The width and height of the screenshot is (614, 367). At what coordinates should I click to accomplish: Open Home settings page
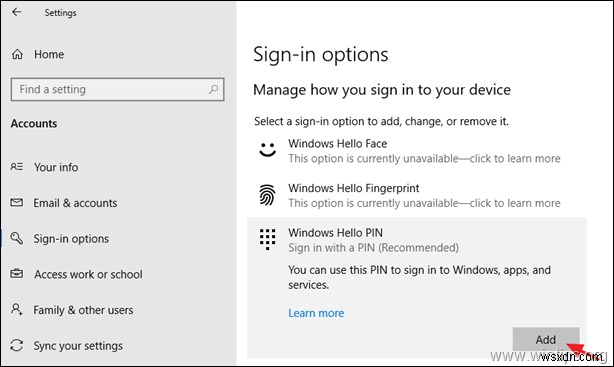[x=49, y=54]
